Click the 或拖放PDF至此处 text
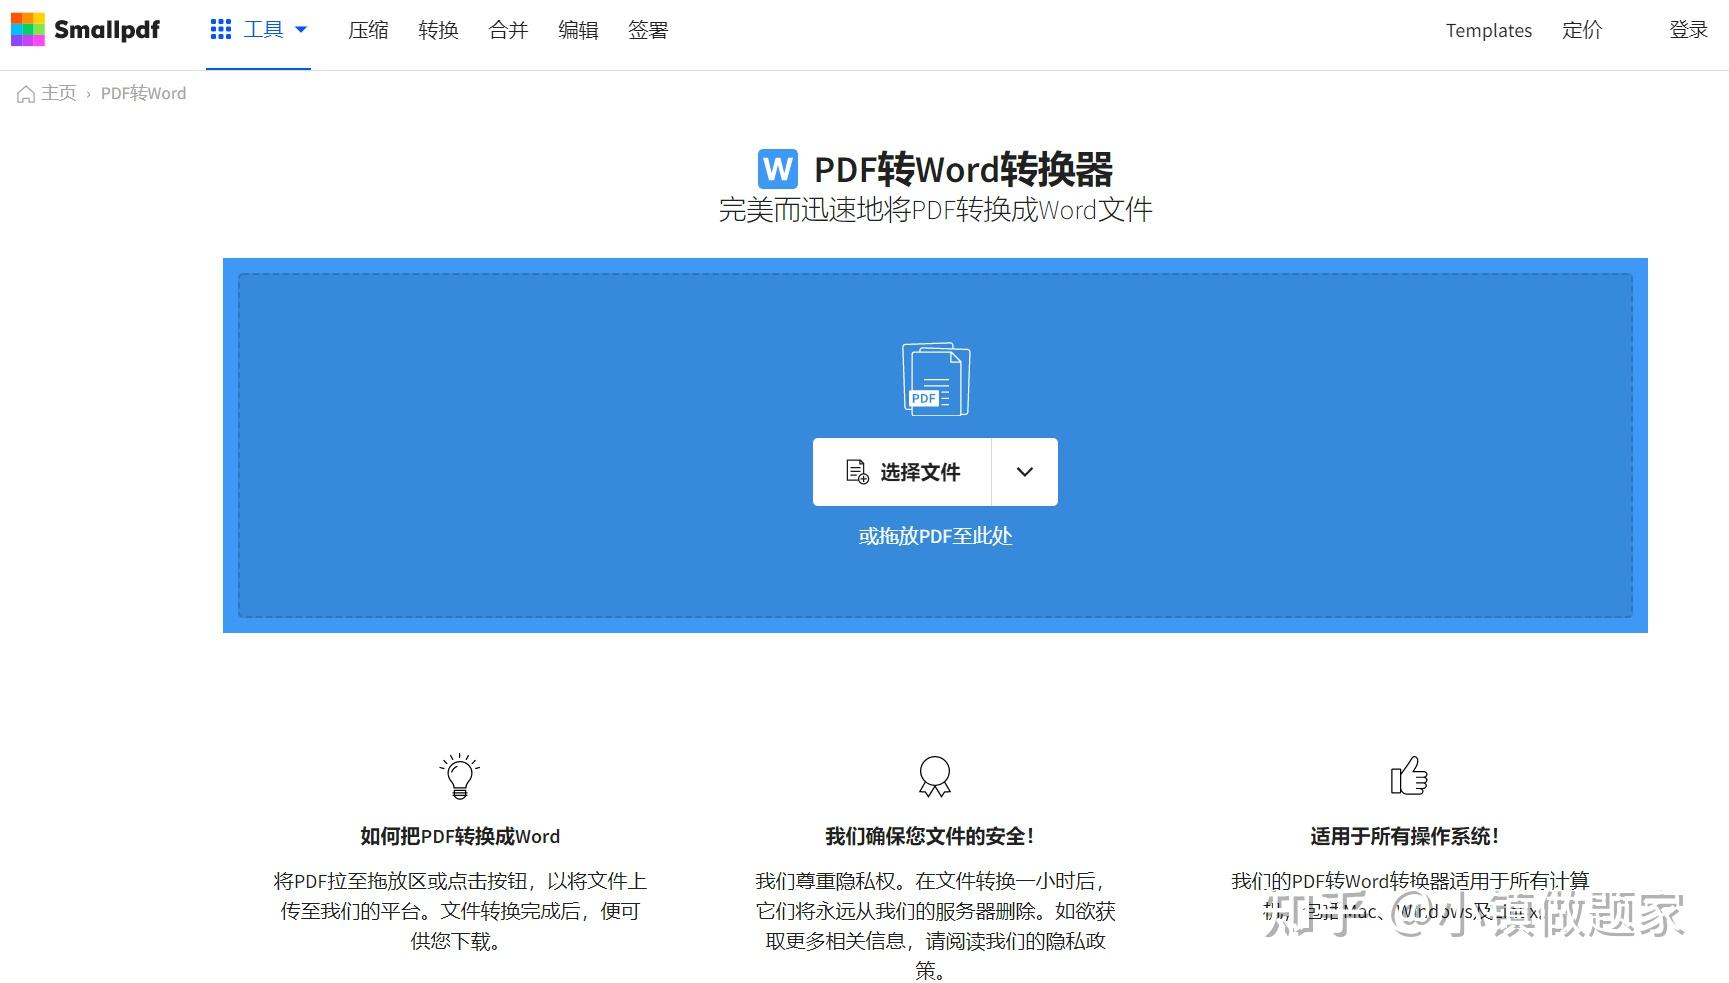Screen dimensions: 1729x983 click(935, 536)
